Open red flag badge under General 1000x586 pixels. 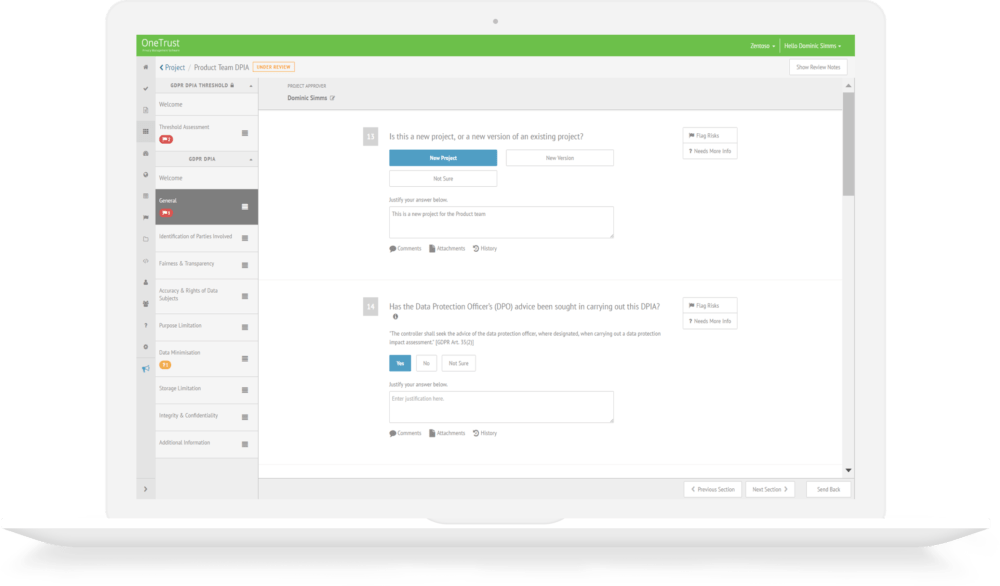(x=166, y=213)
